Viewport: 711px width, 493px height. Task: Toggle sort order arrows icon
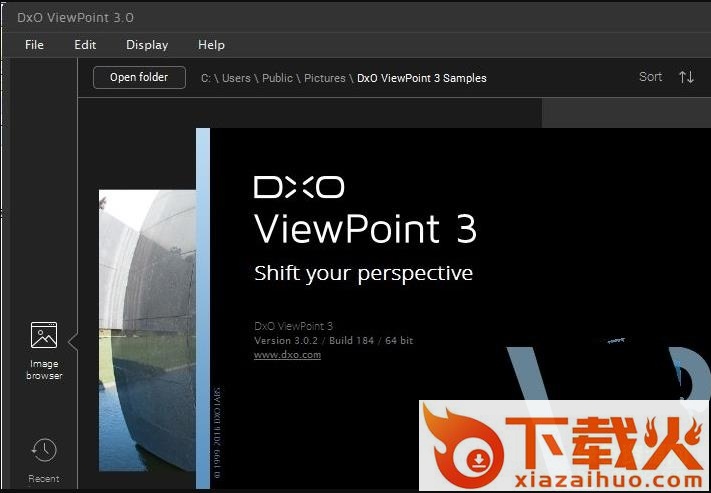pos(687,77)
